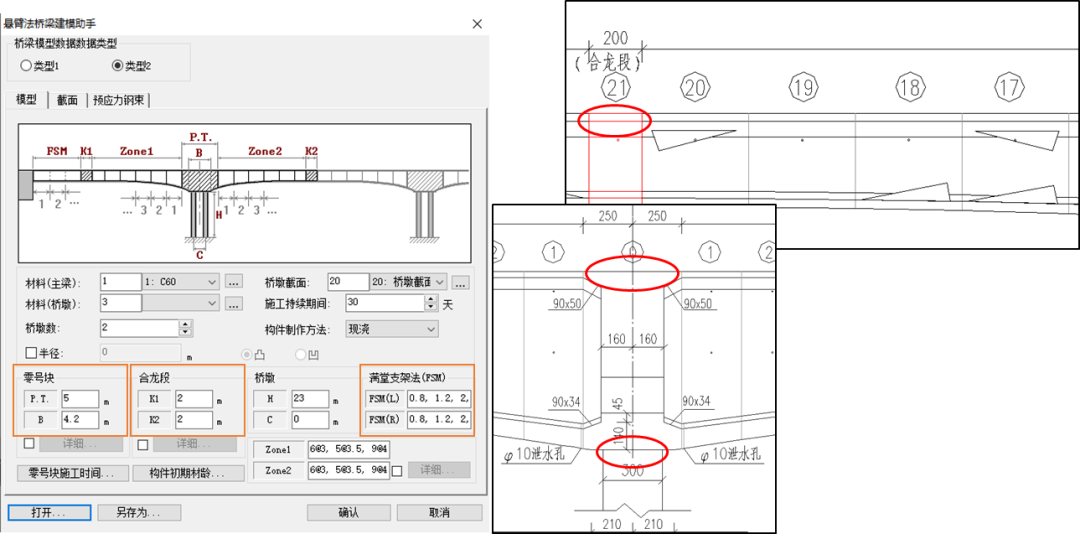Click the 桥墩截面 number input field
Screen dimensions: 1080x534
pos(349,282)
